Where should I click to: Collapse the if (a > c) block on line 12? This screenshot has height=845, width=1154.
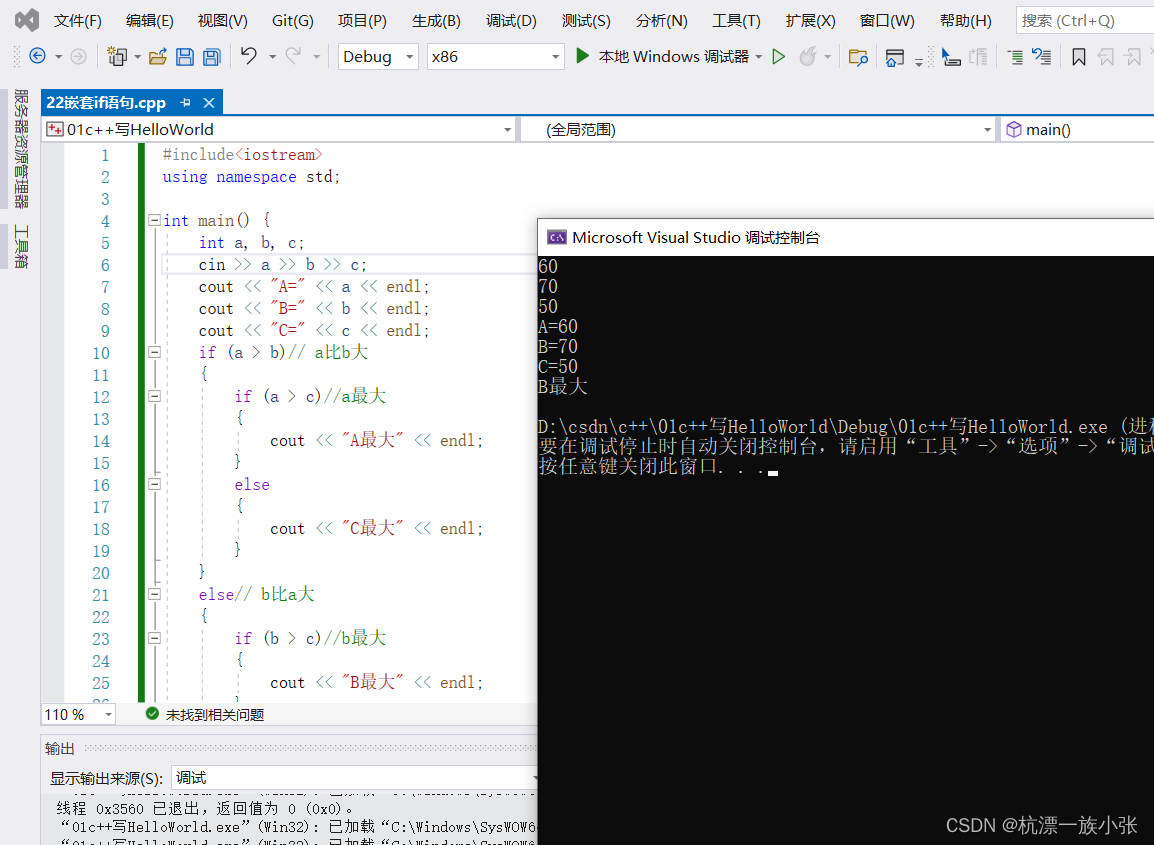(x=154, y=396)
